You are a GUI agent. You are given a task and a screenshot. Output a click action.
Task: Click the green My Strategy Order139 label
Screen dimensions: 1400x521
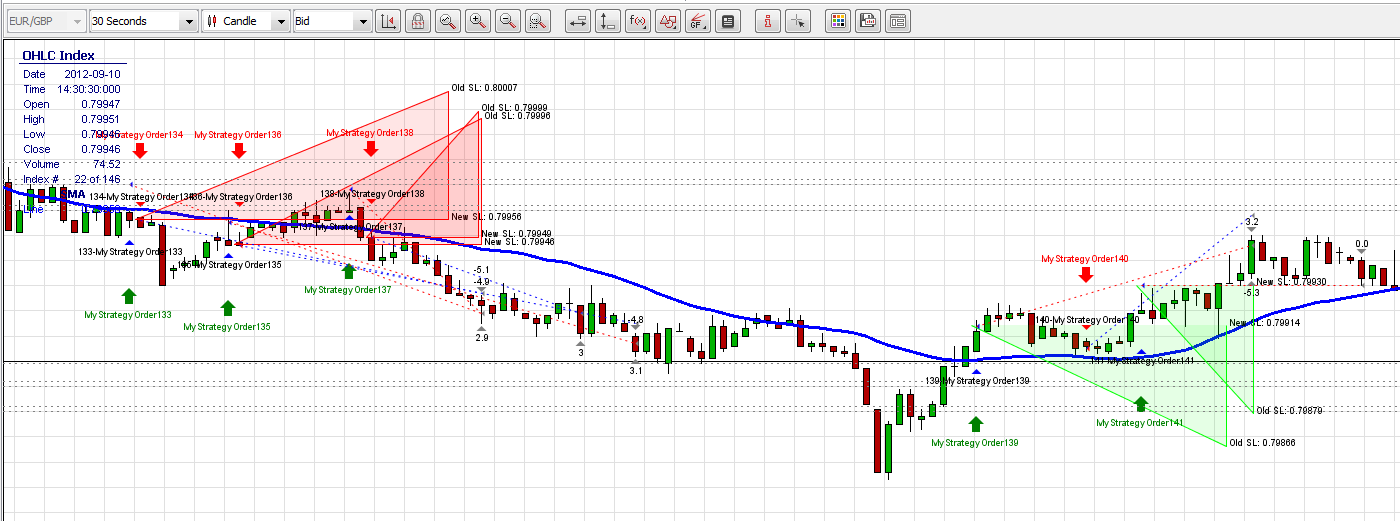pos(975,442)
